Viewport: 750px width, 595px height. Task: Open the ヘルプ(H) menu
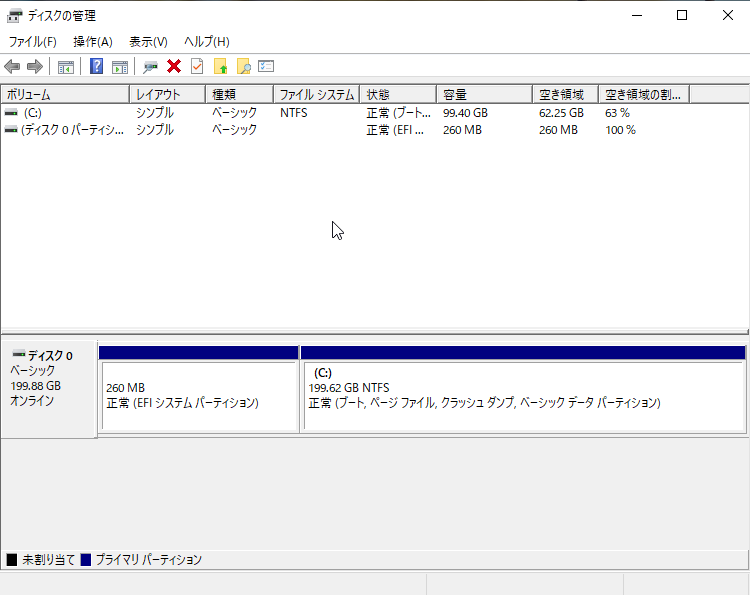click(x=207, y=42)
